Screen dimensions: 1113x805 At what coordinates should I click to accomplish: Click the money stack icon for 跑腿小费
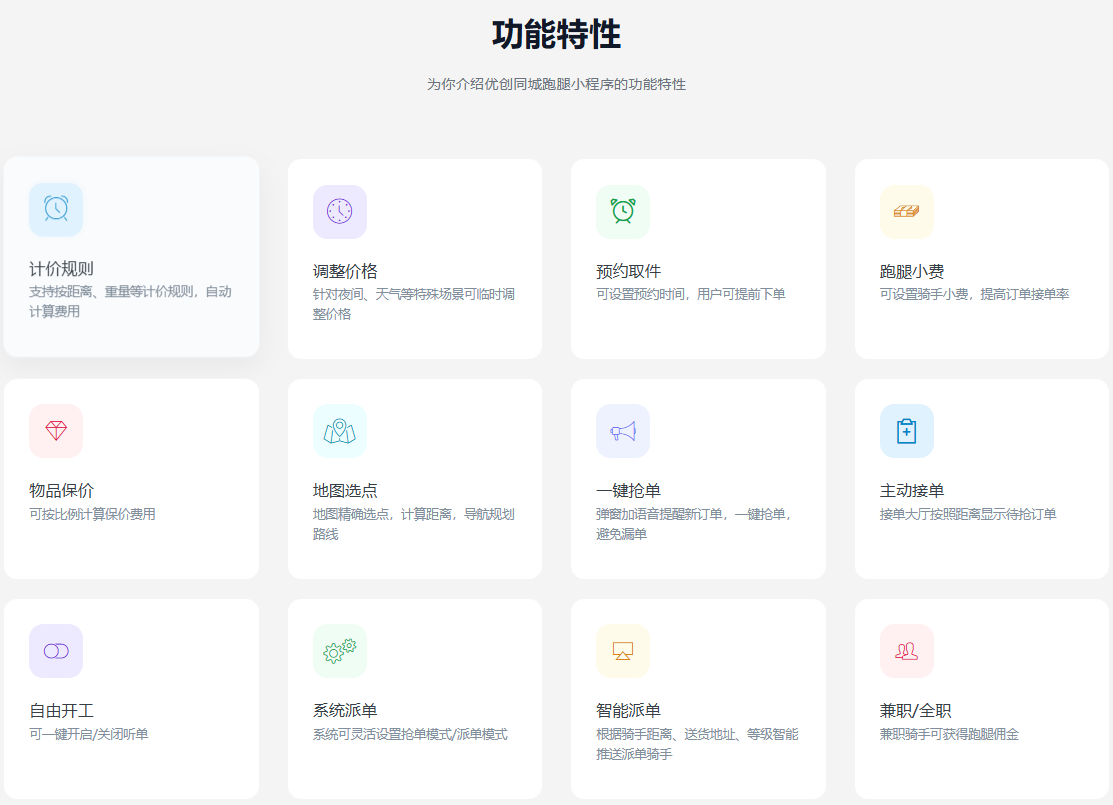(907, 211)
